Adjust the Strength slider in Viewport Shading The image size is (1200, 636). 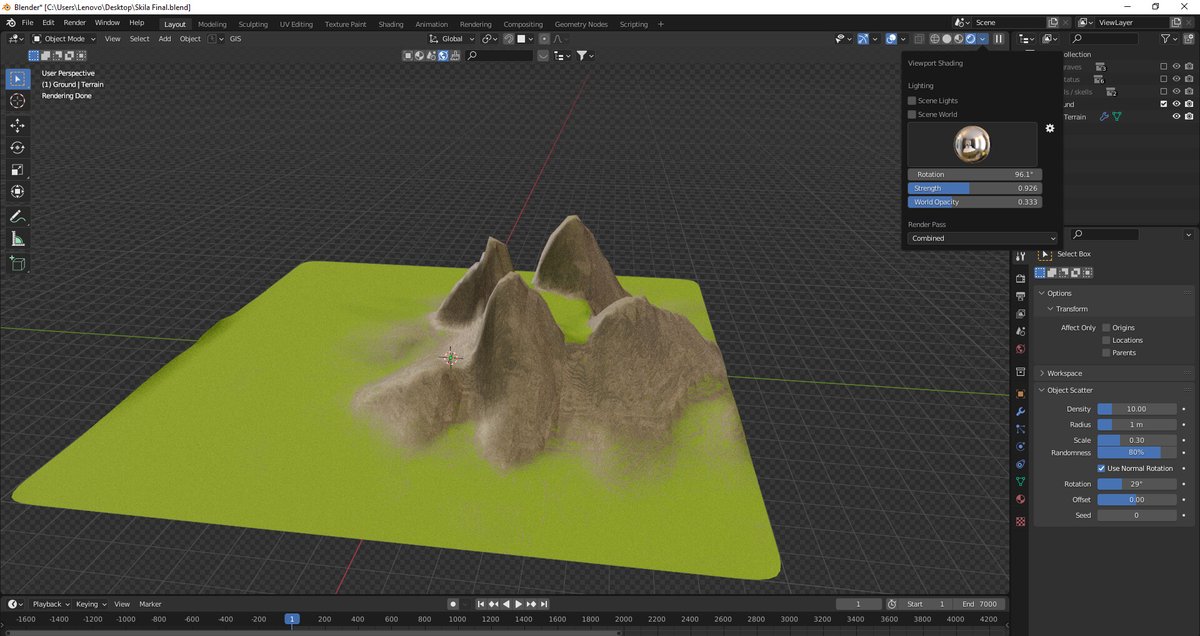pyautogui.click(x=975, y=188)
